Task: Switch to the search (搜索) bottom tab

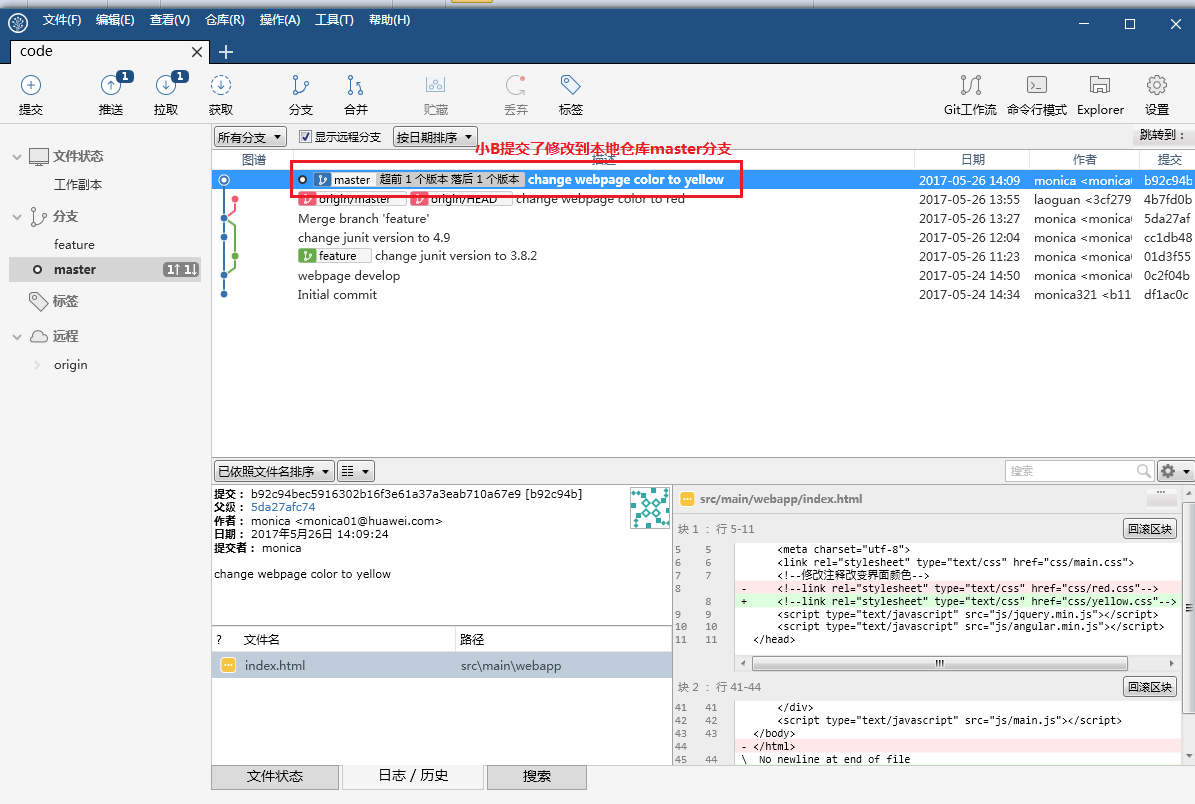Action: pos(537,777)
